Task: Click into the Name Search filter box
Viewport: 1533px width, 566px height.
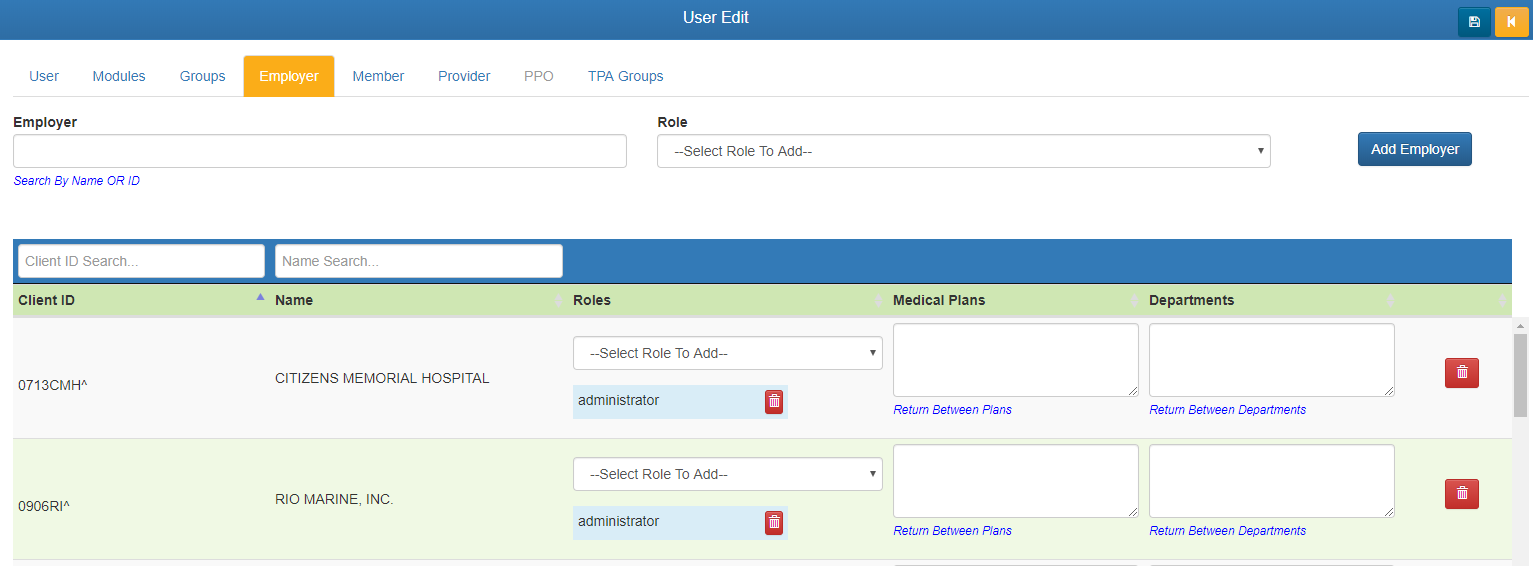Action: pyautogui.click(x=418, y=261)
